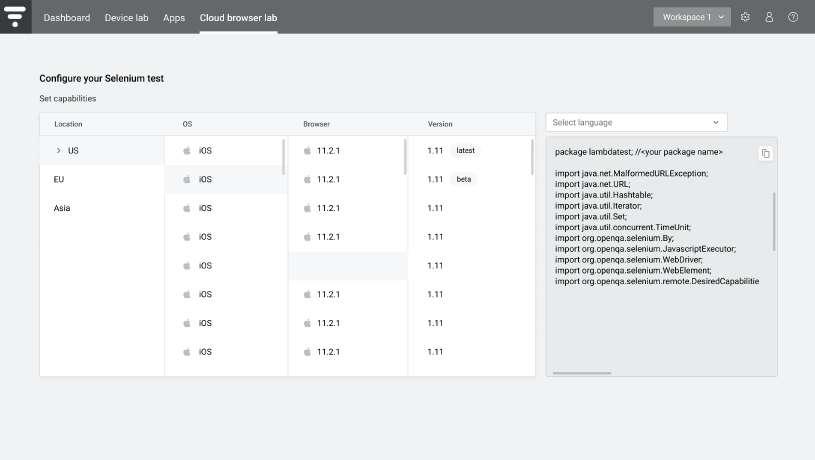Click the Browser column scrollbar
The width and height of the screenshot is (815, 460).
tap(405, 157)
